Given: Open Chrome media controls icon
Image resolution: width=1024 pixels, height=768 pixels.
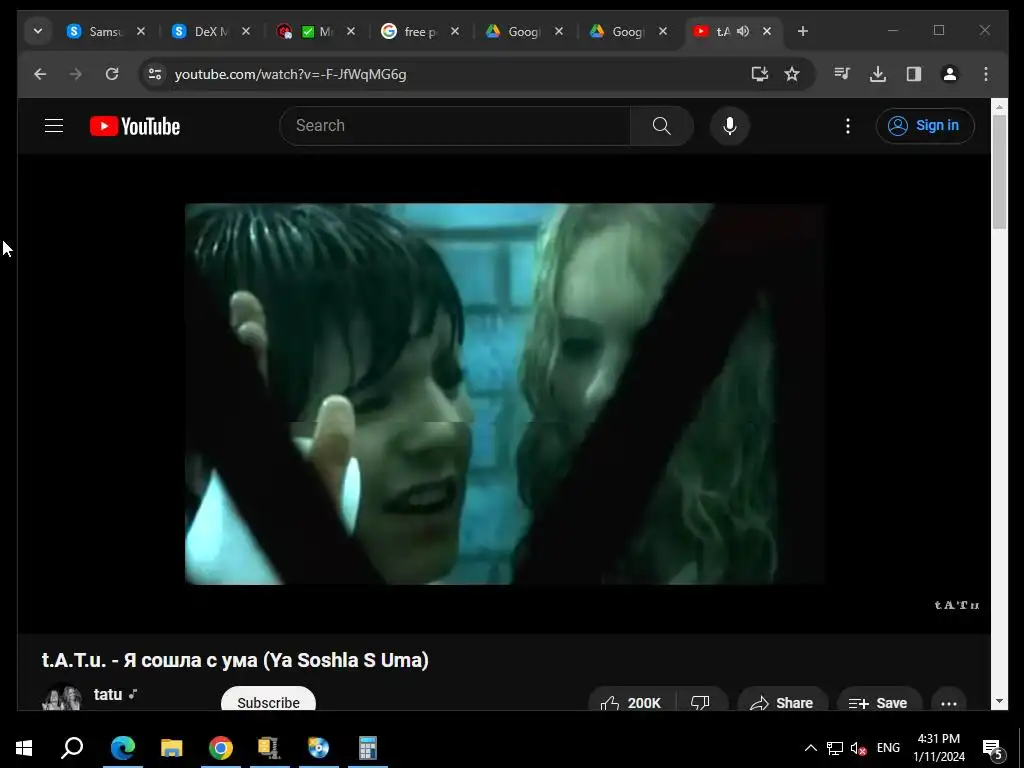Looking at the screenshot, I should pos(842,74).
